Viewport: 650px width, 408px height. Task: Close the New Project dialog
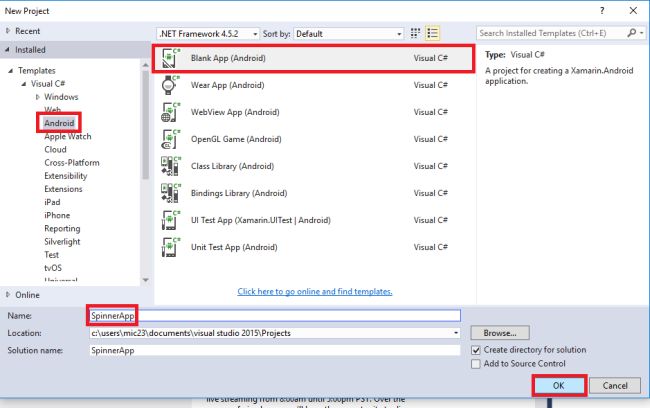pos(633,10)
